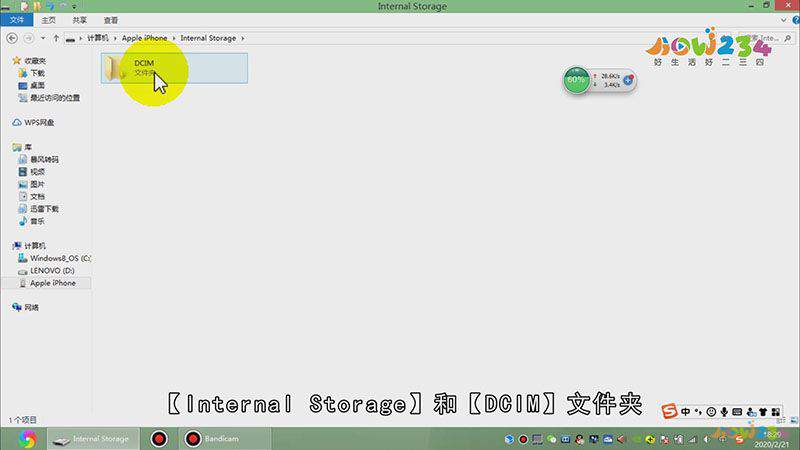Screen dimensions: 800x450
Task: Click the 60% memory accelerator ball
Action: coord(576,80)
